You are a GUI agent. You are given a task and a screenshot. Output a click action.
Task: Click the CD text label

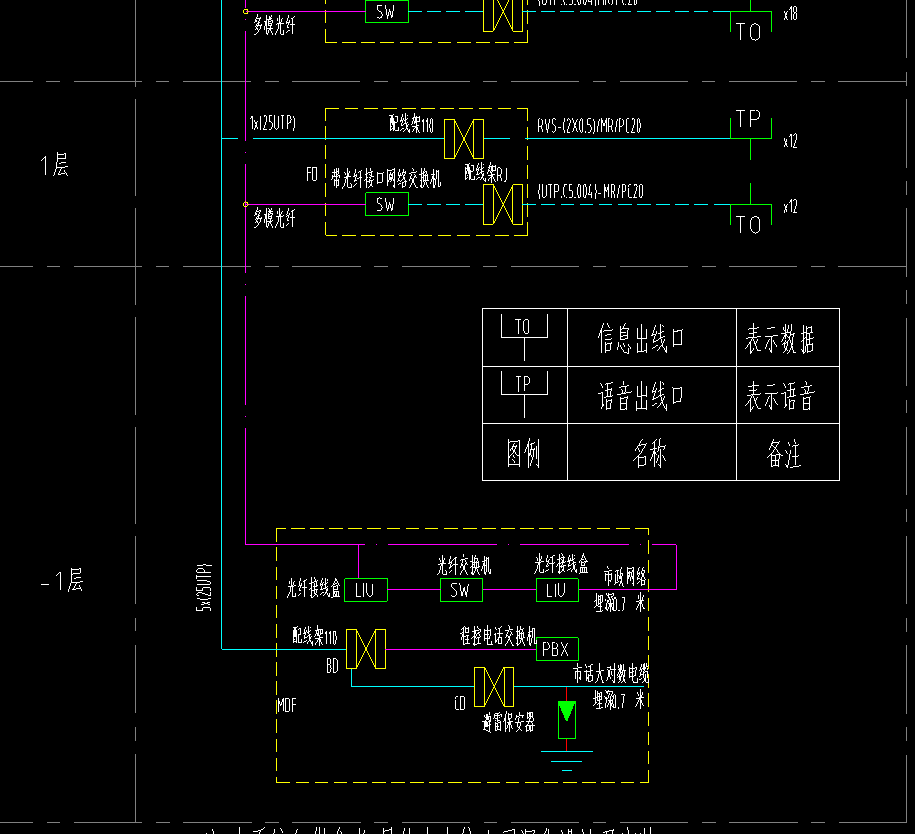click(x=460, y=704)
